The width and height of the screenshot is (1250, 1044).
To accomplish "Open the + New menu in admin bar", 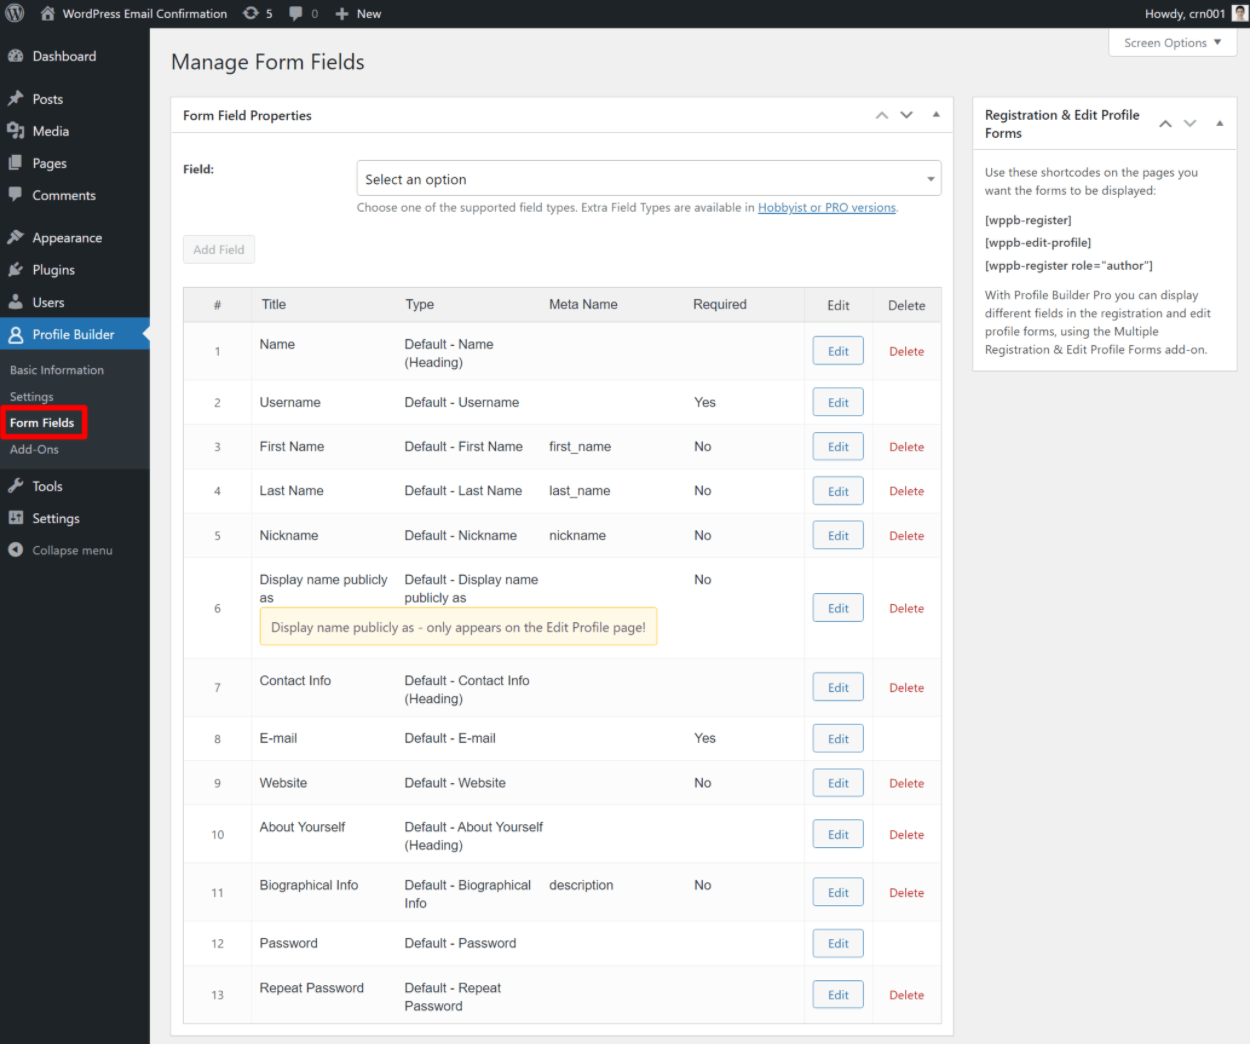I will click(357, 13).
